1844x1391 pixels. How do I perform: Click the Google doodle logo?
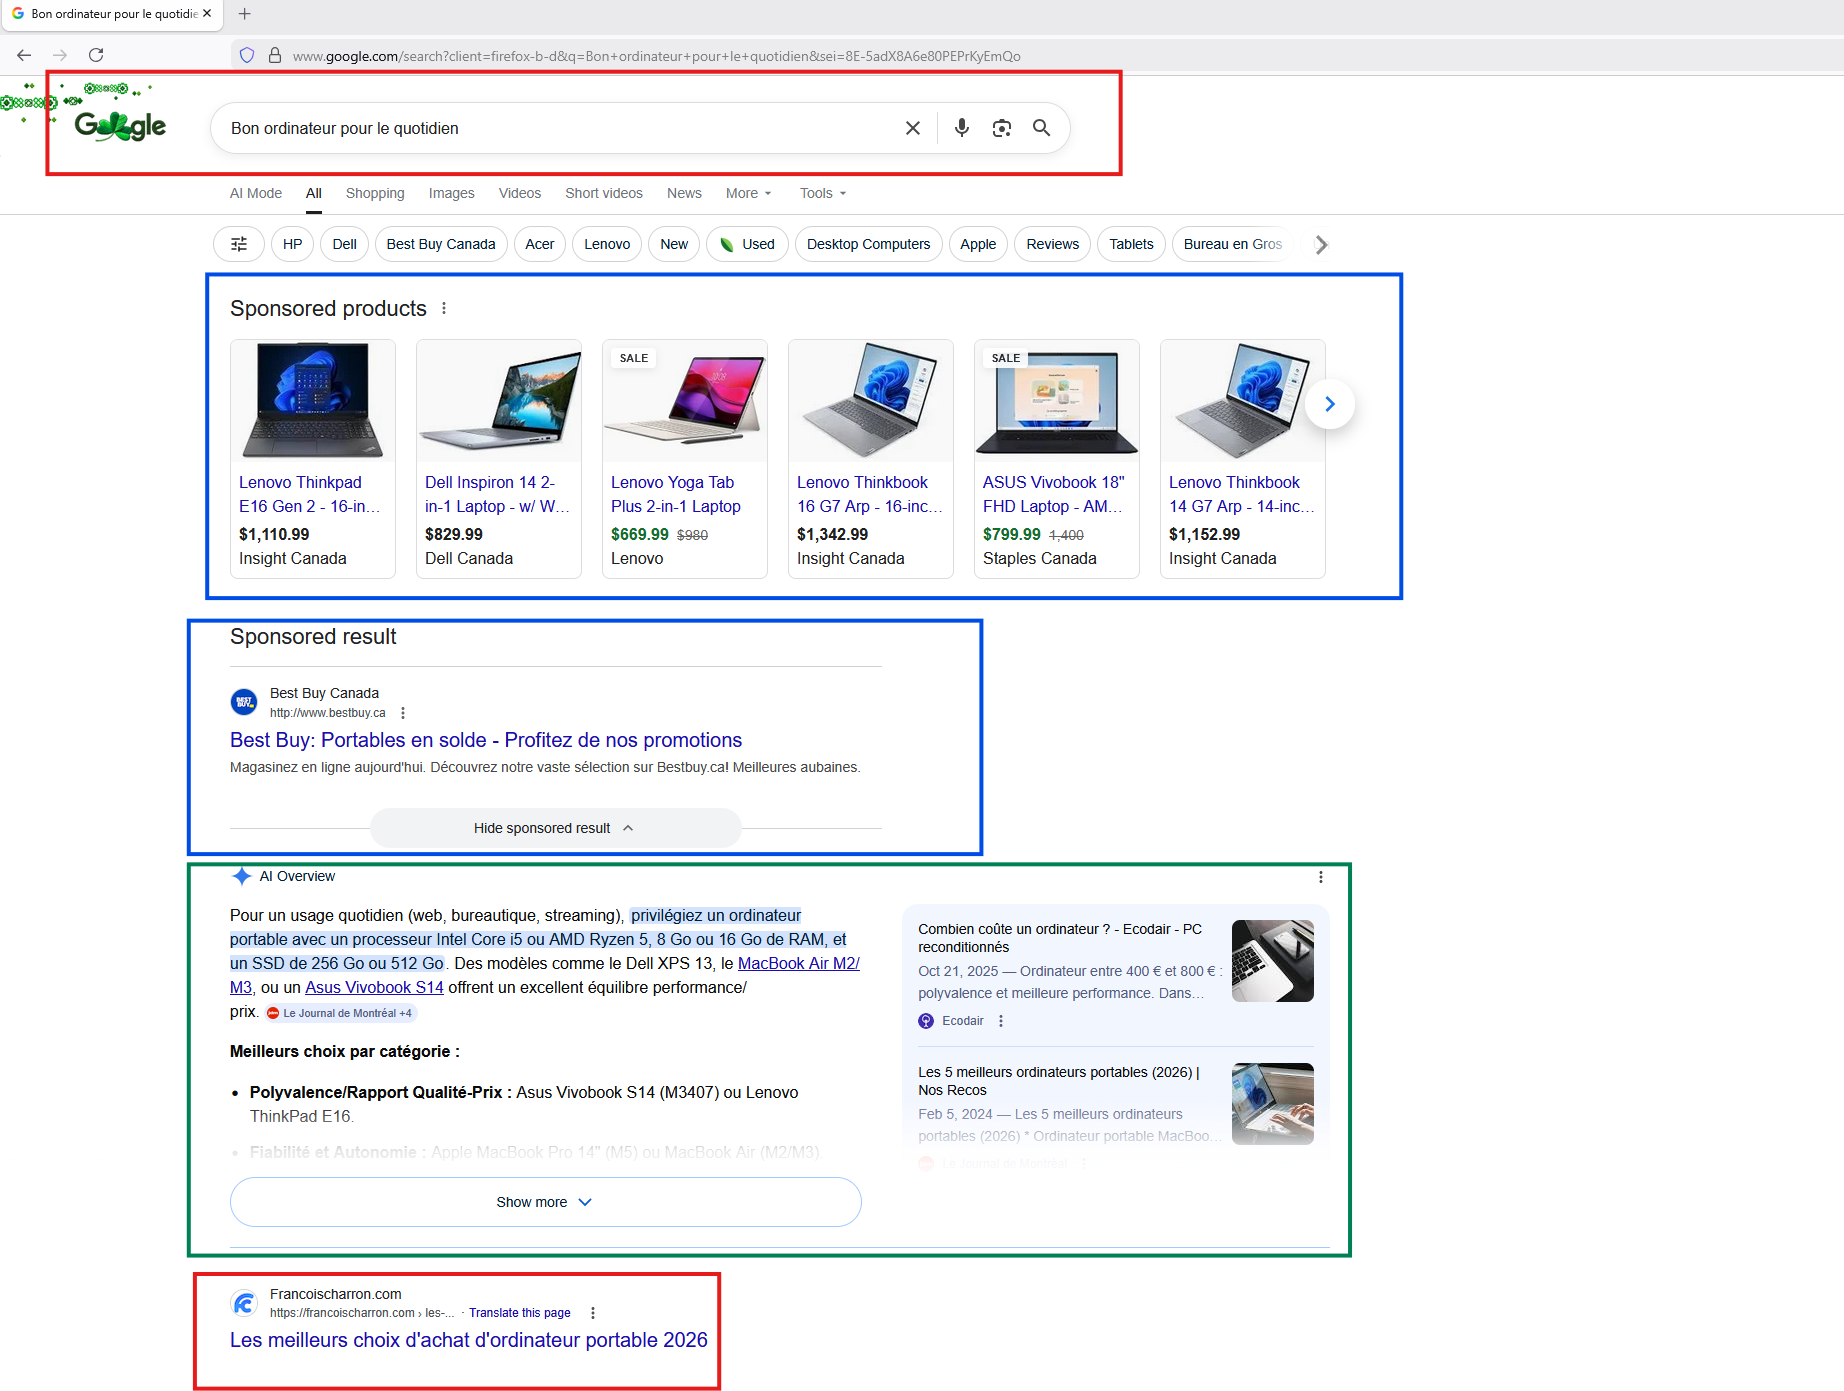pos(120,126)
